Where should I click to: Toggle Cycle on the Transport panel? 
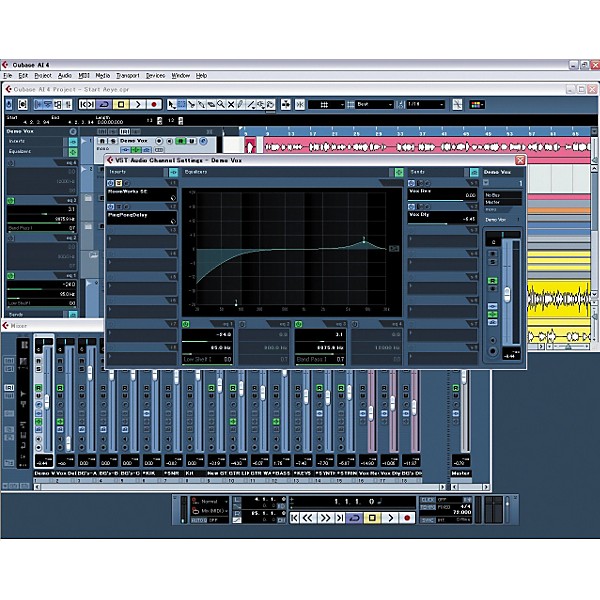355,518
